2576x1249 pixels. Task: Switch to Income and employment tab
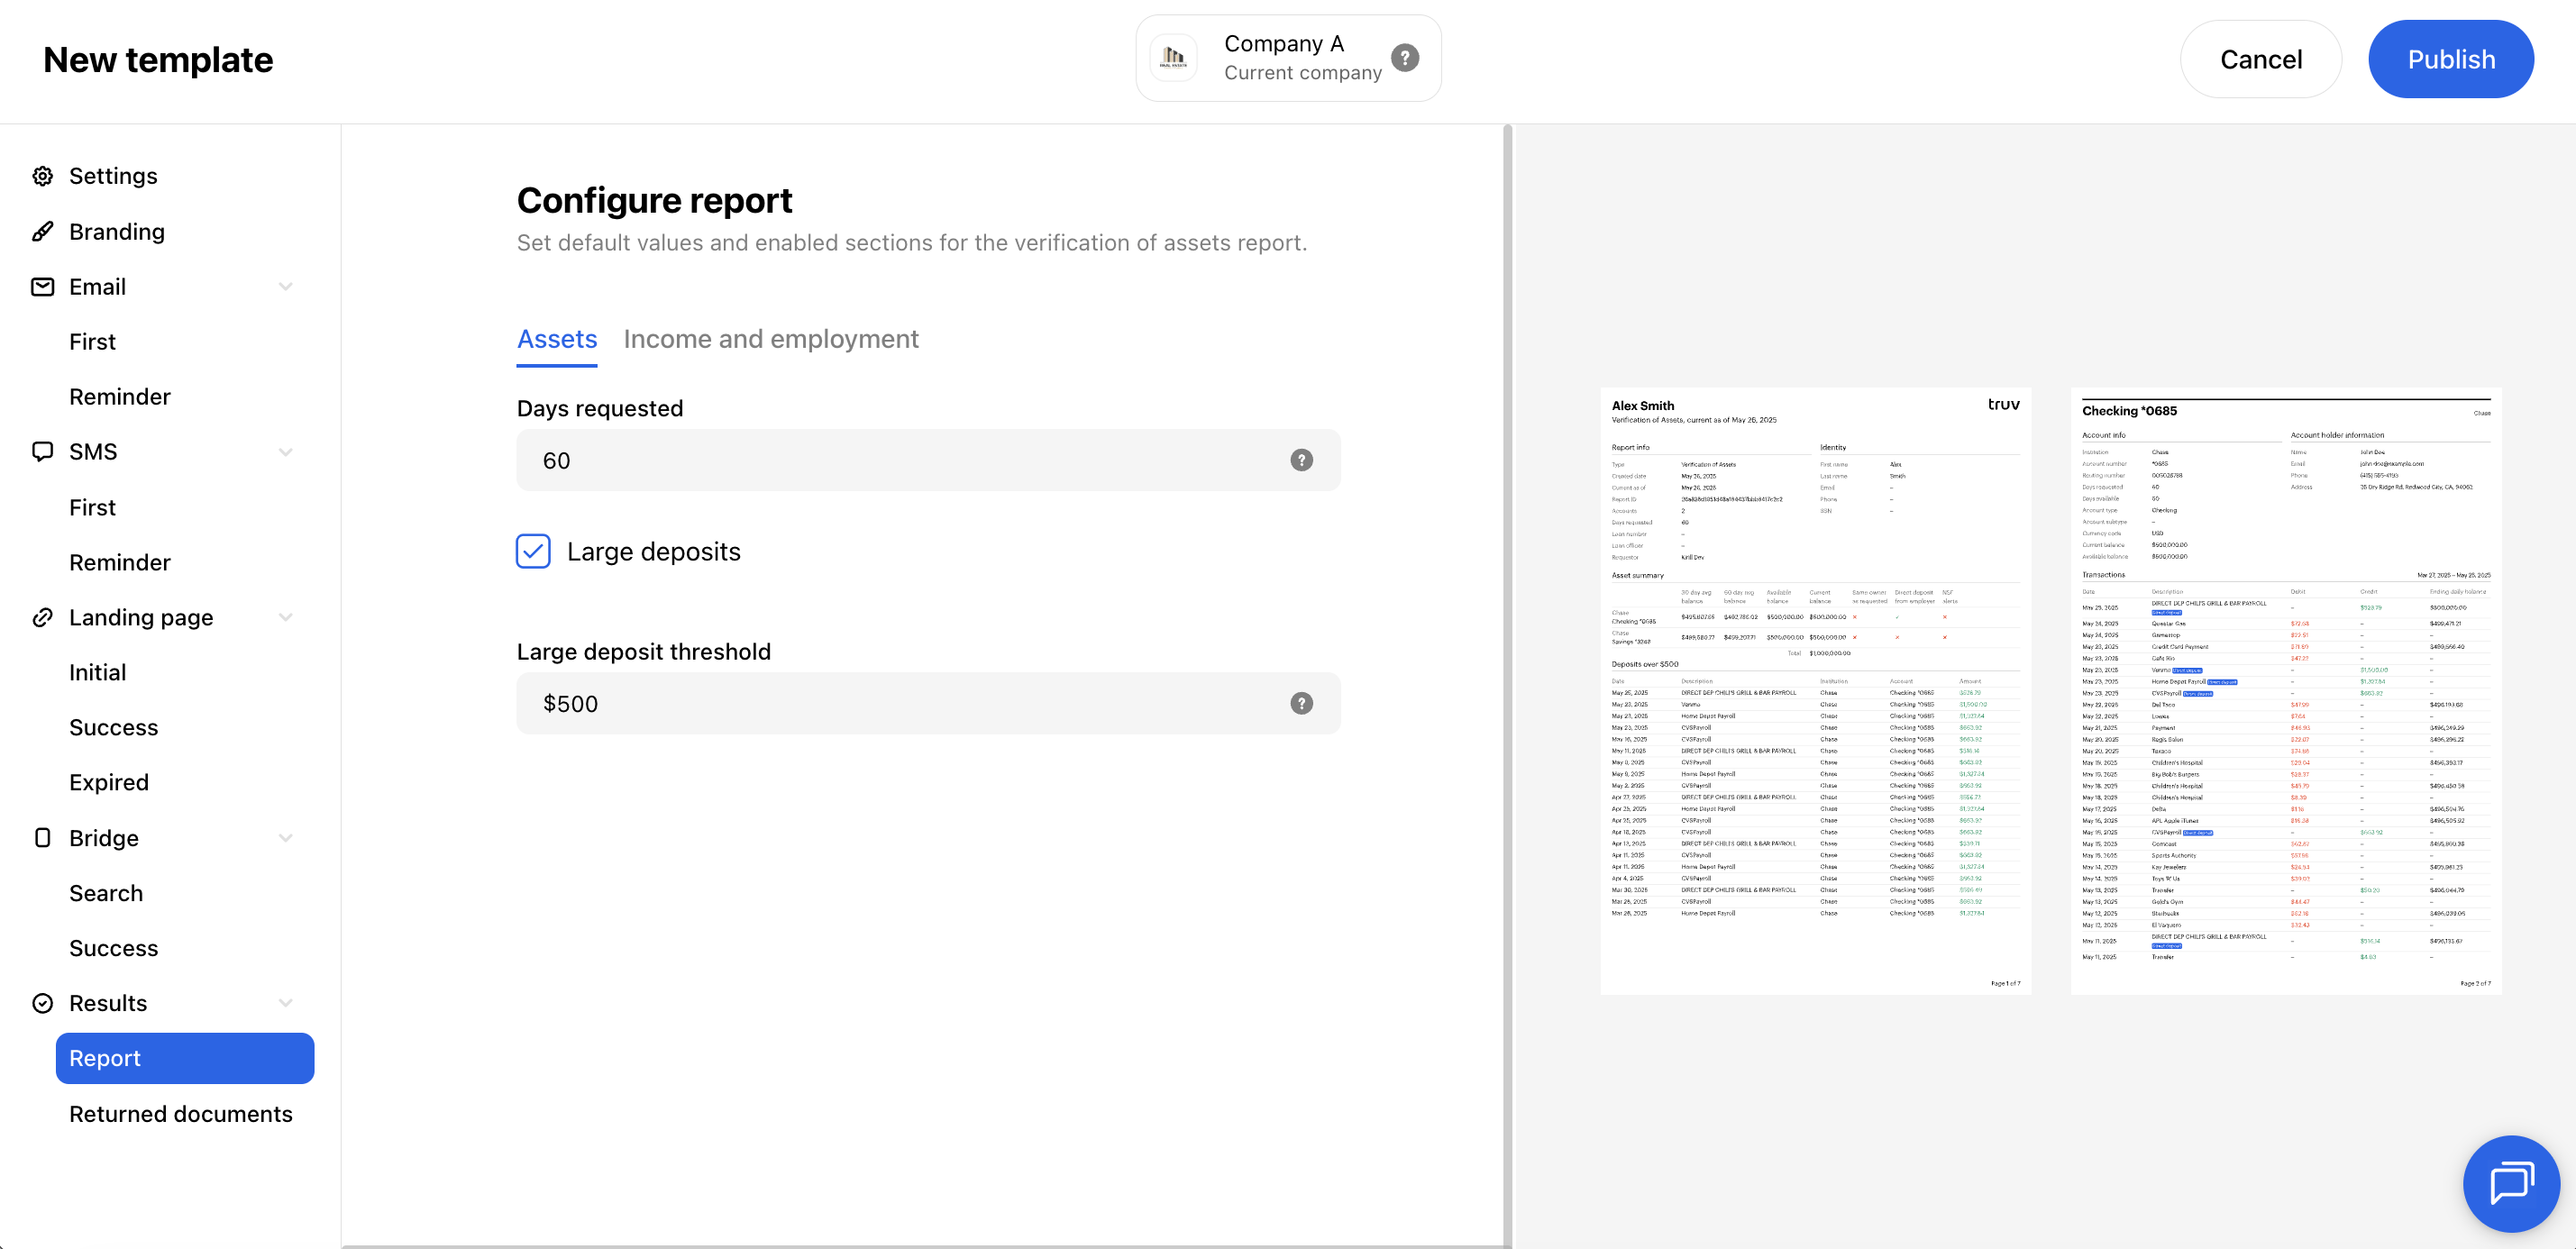[x=771, y=340]
